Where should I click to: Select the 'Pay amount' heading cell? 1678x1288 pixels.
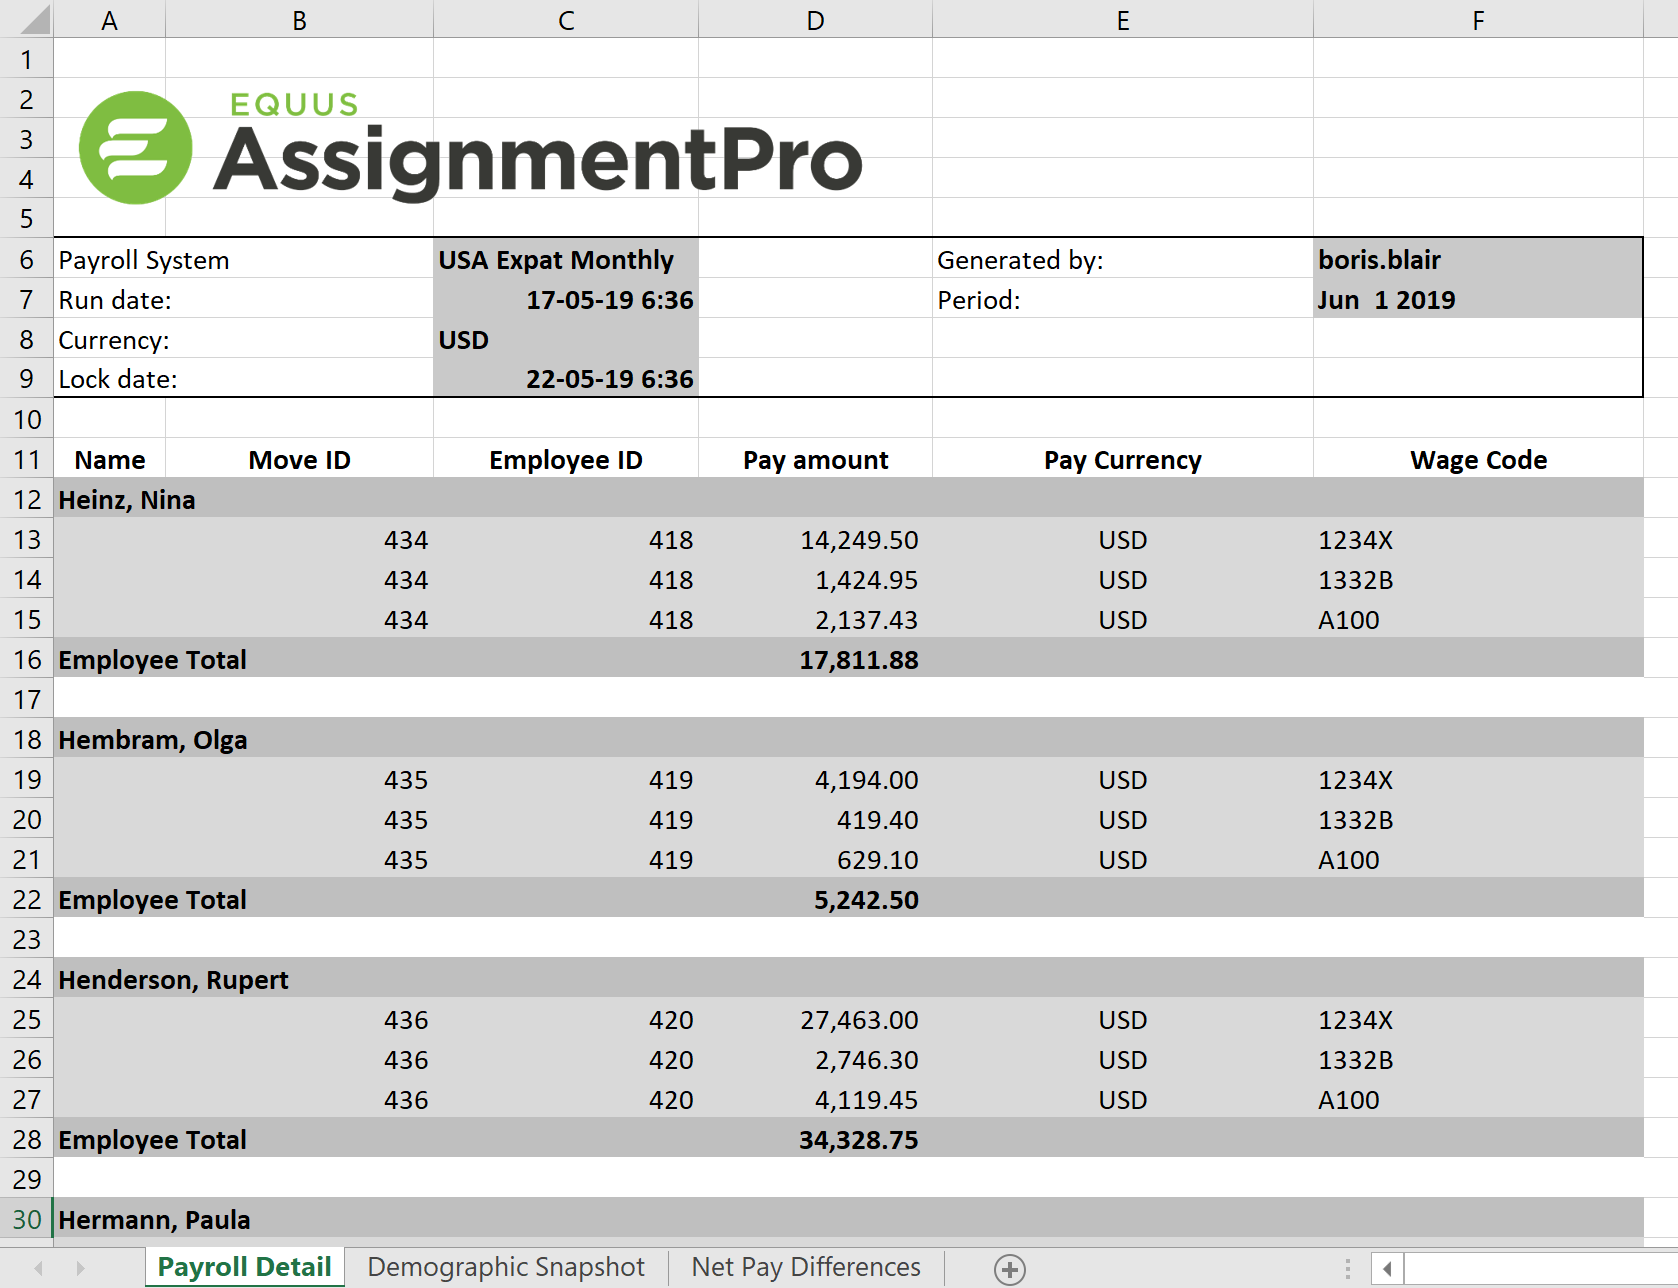(815, 459)
